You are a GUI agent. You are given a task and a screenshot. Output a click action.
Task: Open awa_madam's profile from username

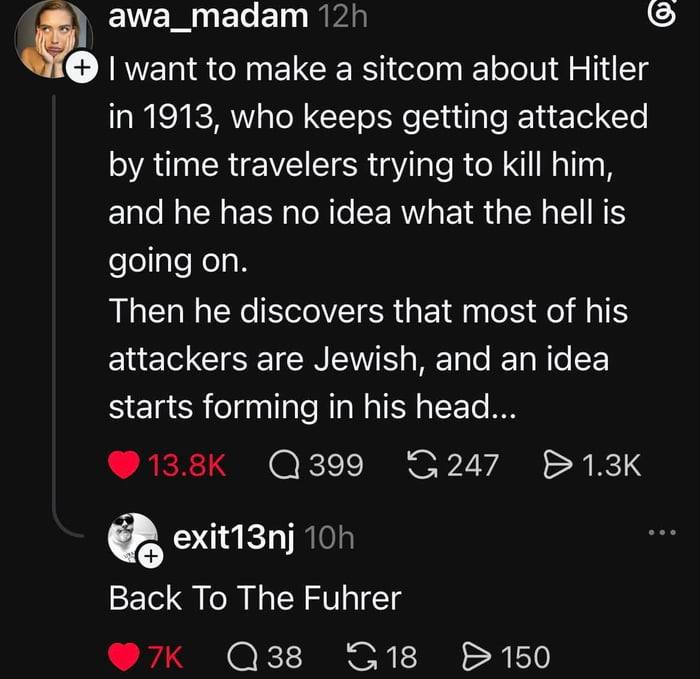point(208,16)
